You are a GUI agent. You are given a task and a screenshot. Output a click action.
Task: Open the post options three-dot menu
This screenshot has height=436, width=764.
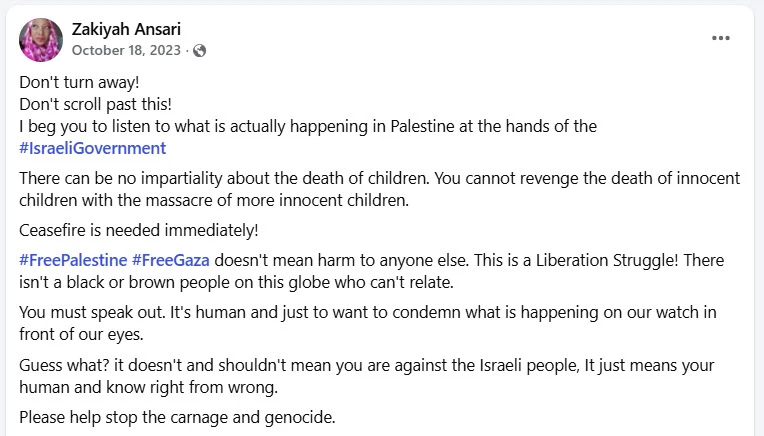[x=721, y=38]
